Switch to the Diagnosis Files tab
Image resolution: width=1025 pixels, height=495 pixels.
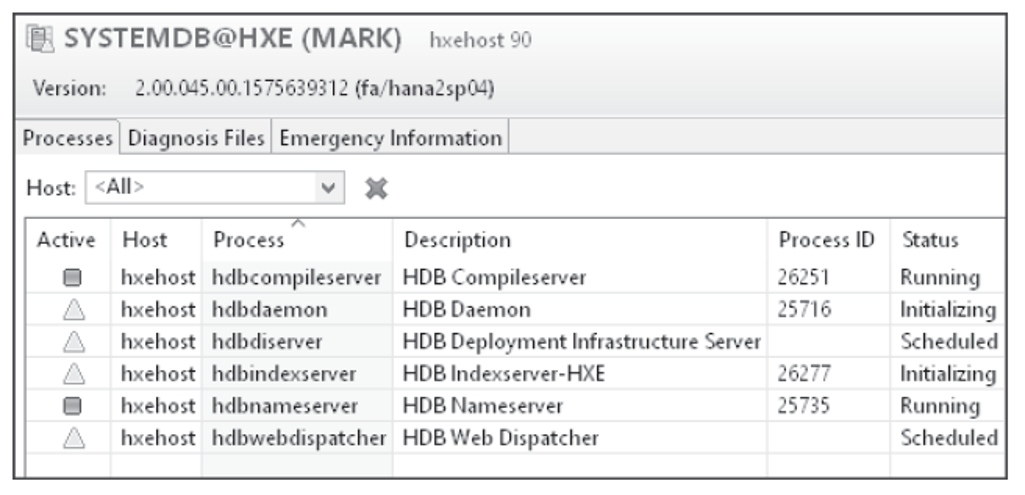pyautogui.click(x=195, y=138)
